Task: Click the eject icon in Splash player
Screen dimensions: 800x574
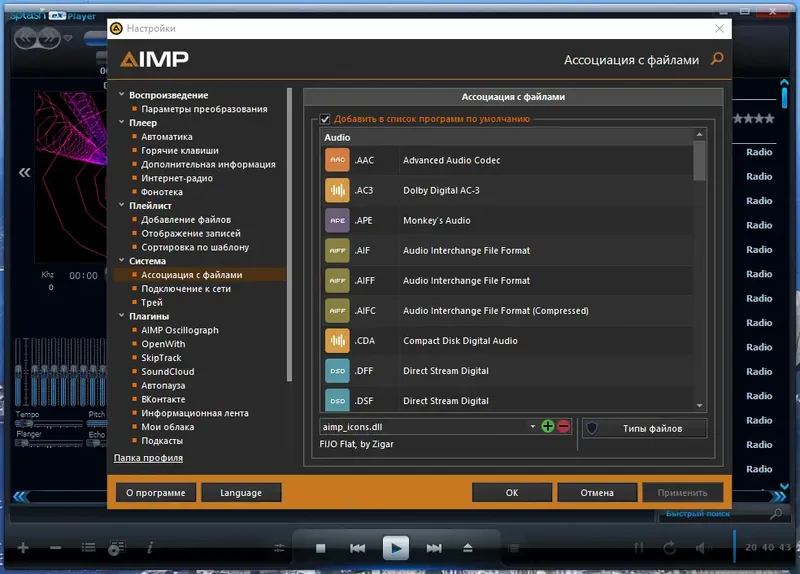Action: coord(468,548)
